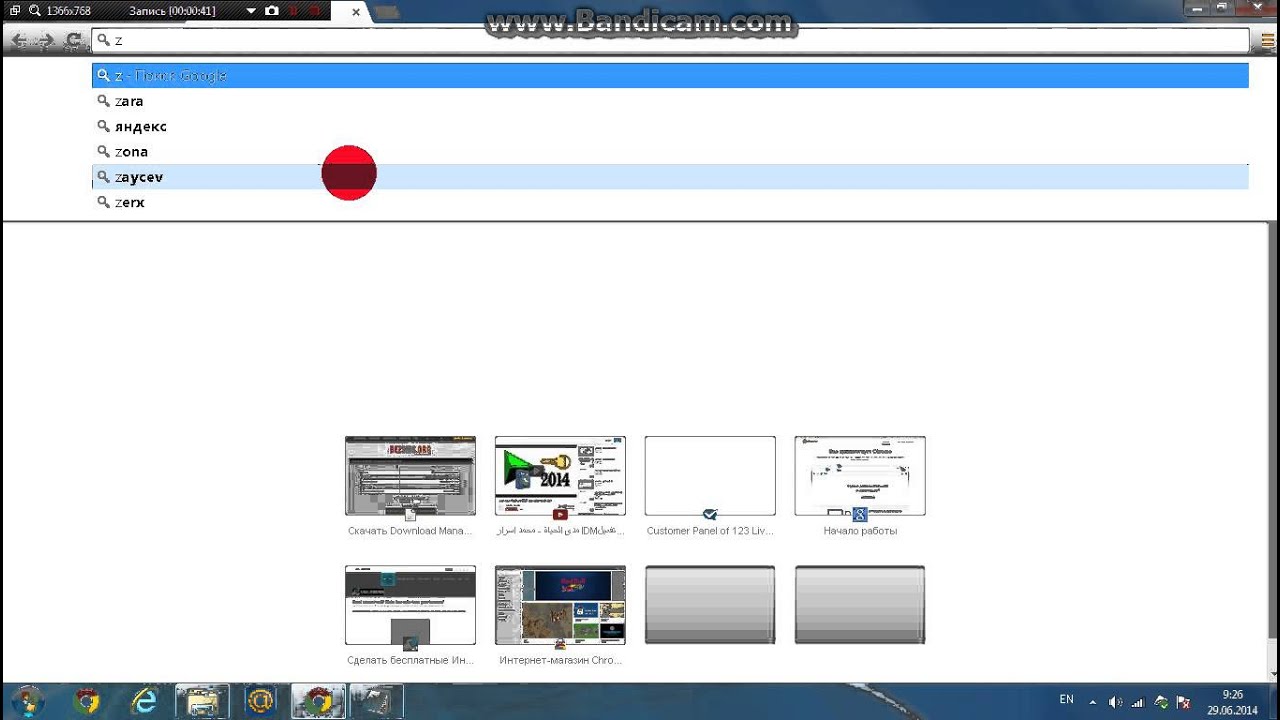The width and height of the screenshot is (1280, 720).
Task: Click the Show Desktop strip by the clock
Action: [x=1273, y=702]
